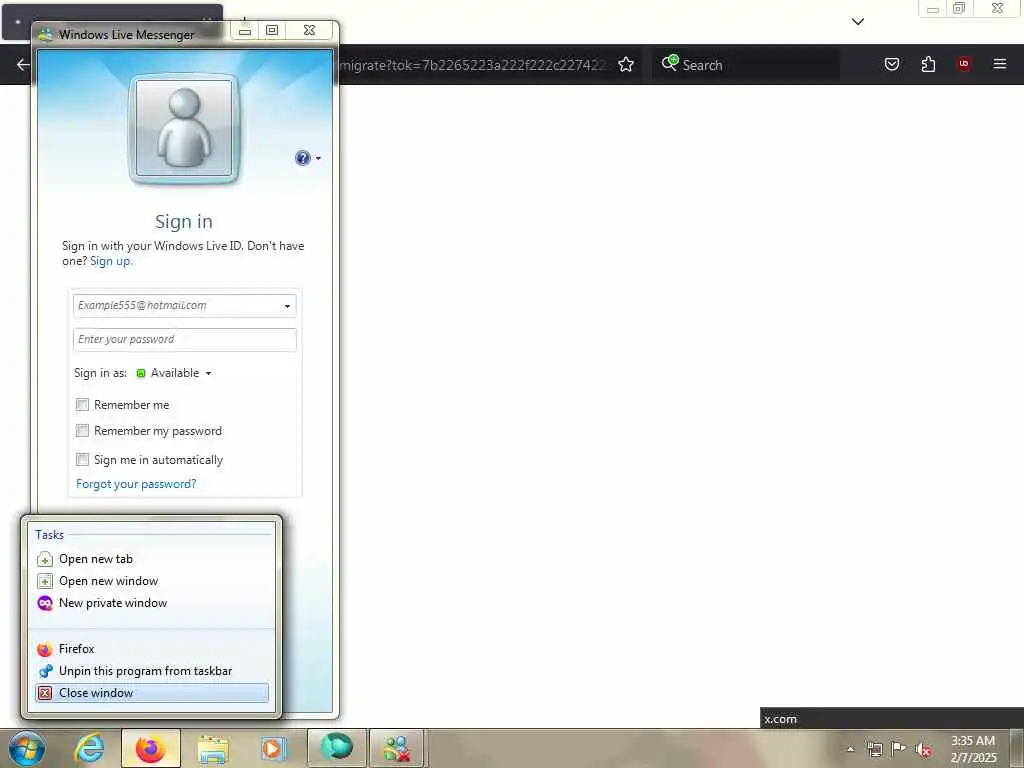This screenshot has height=768, width=1024.
Task: Open the Available status dropdown
Action: pyautogui.click(x=174, y=373)
